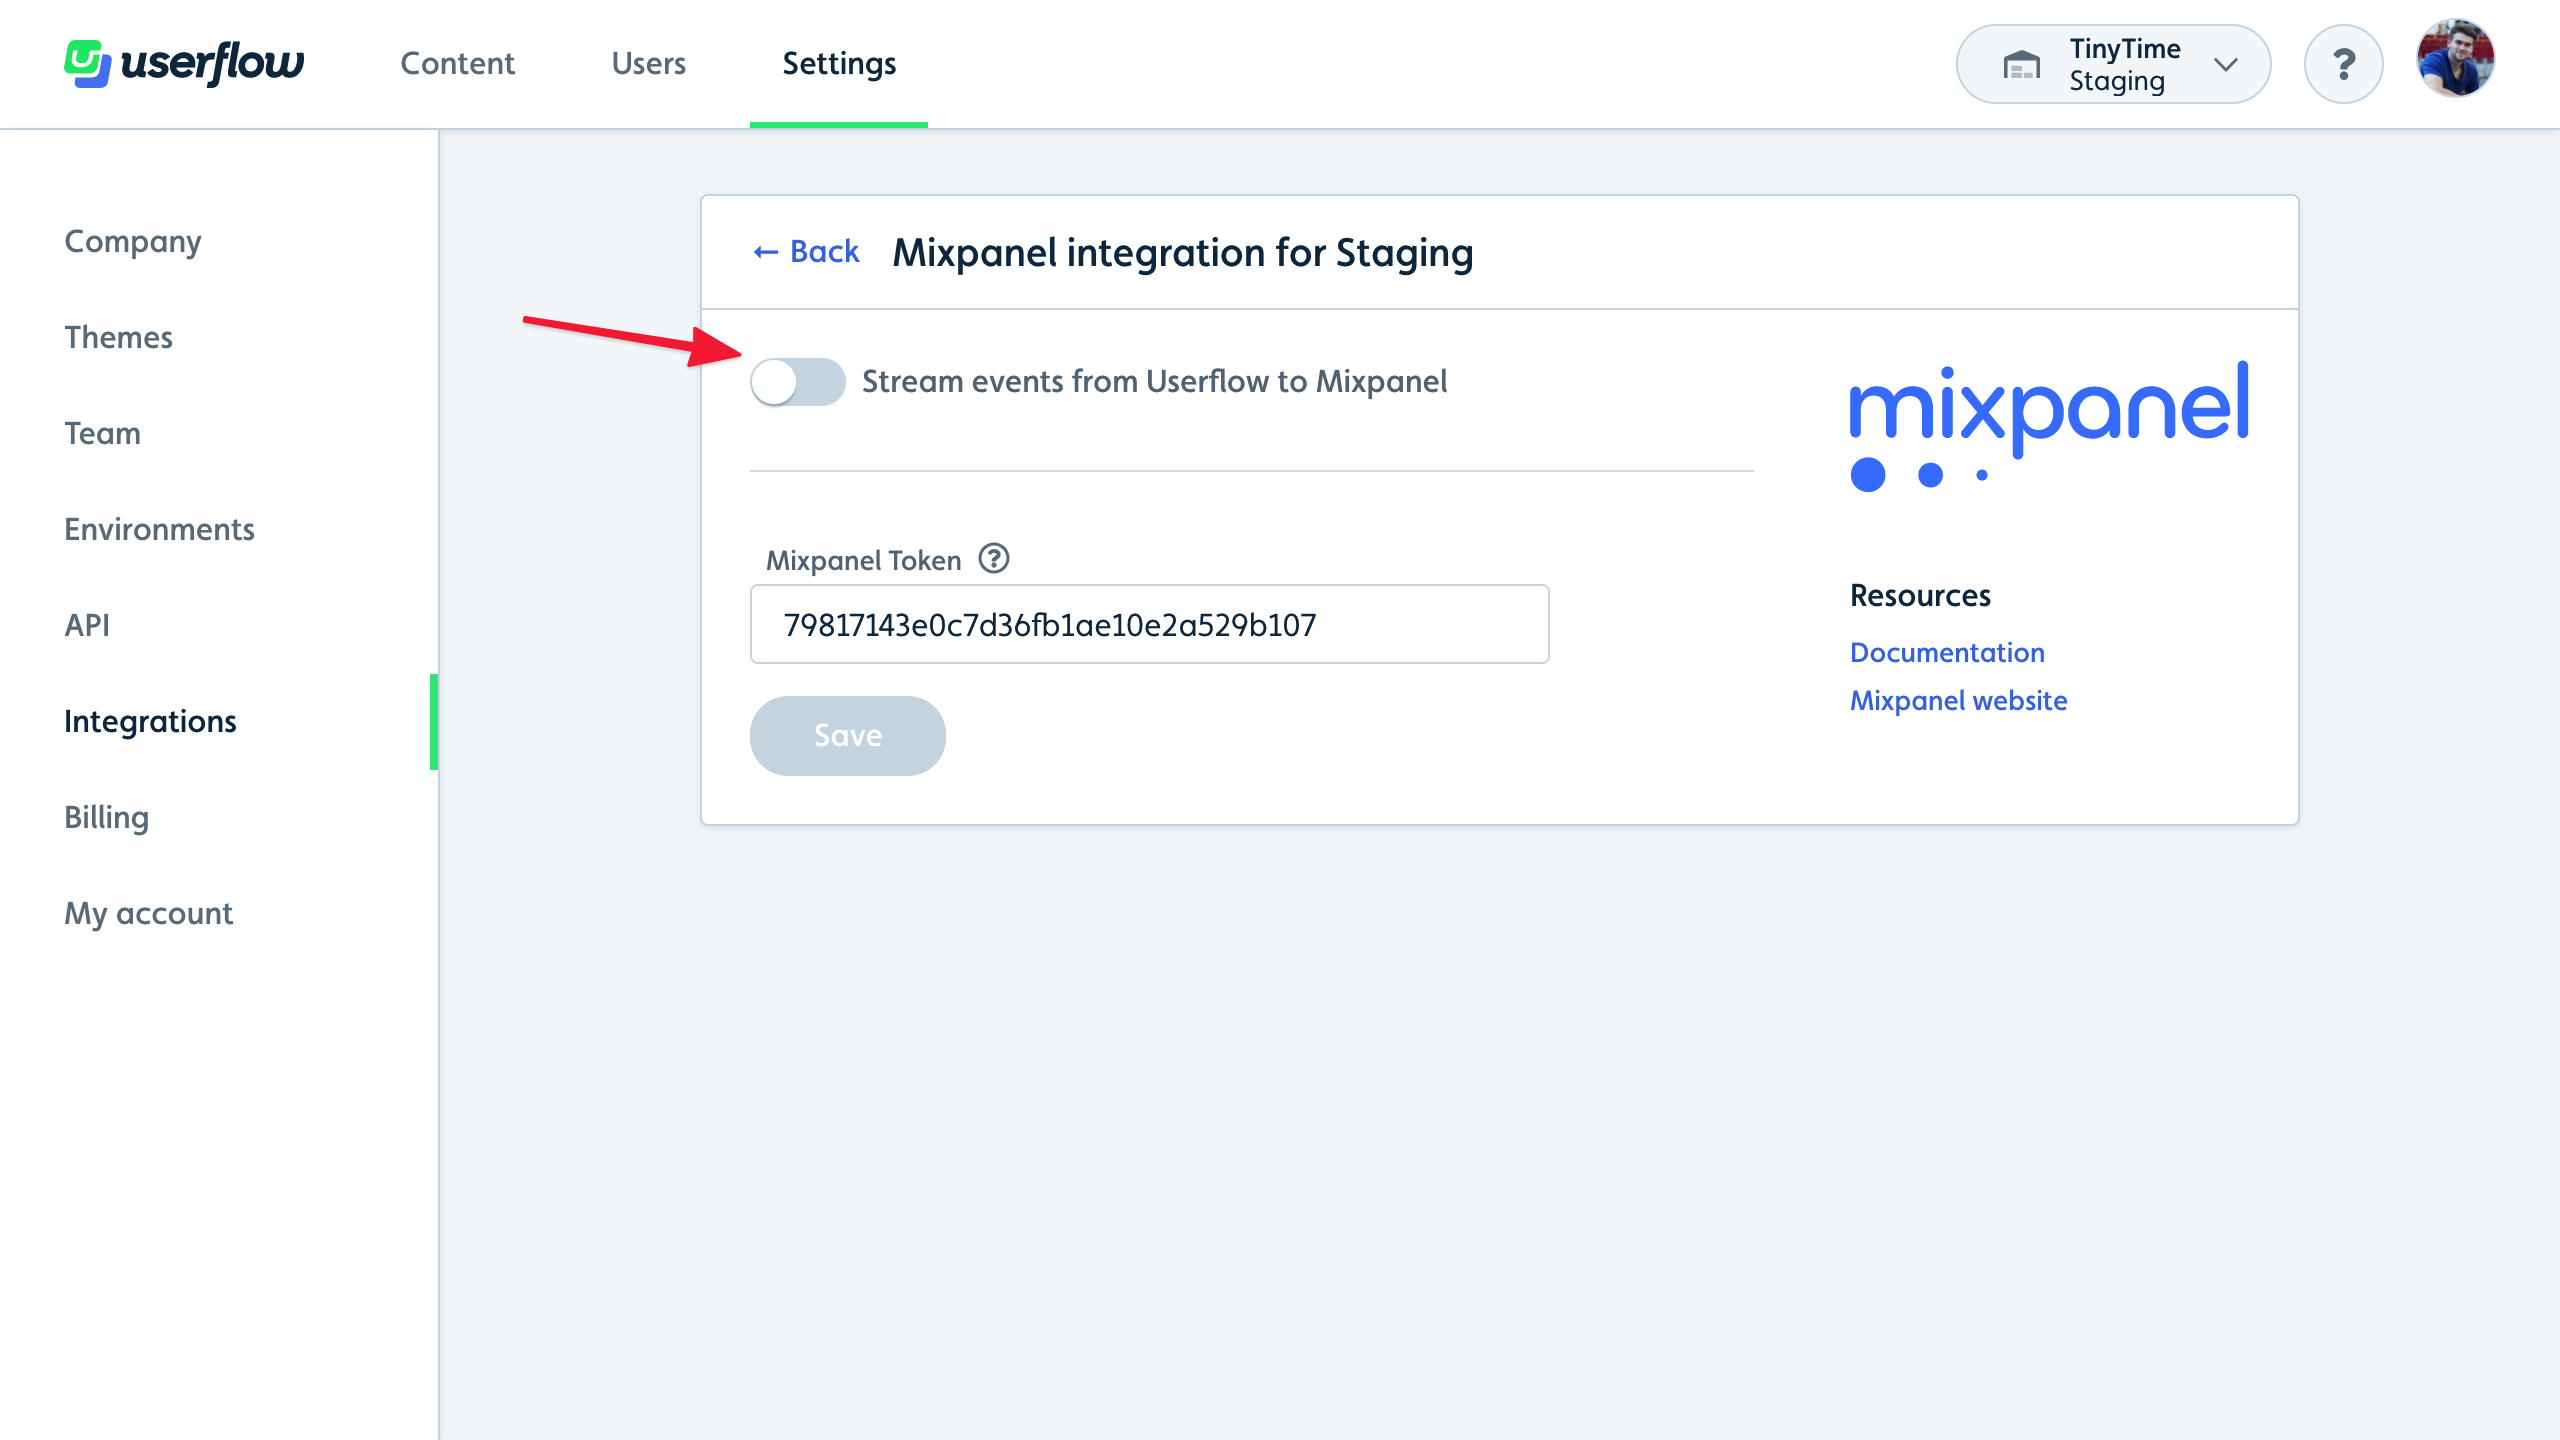Click the Userflow logo
This screenshot has height=1440, width=2560.
click(x=184, y=63)
